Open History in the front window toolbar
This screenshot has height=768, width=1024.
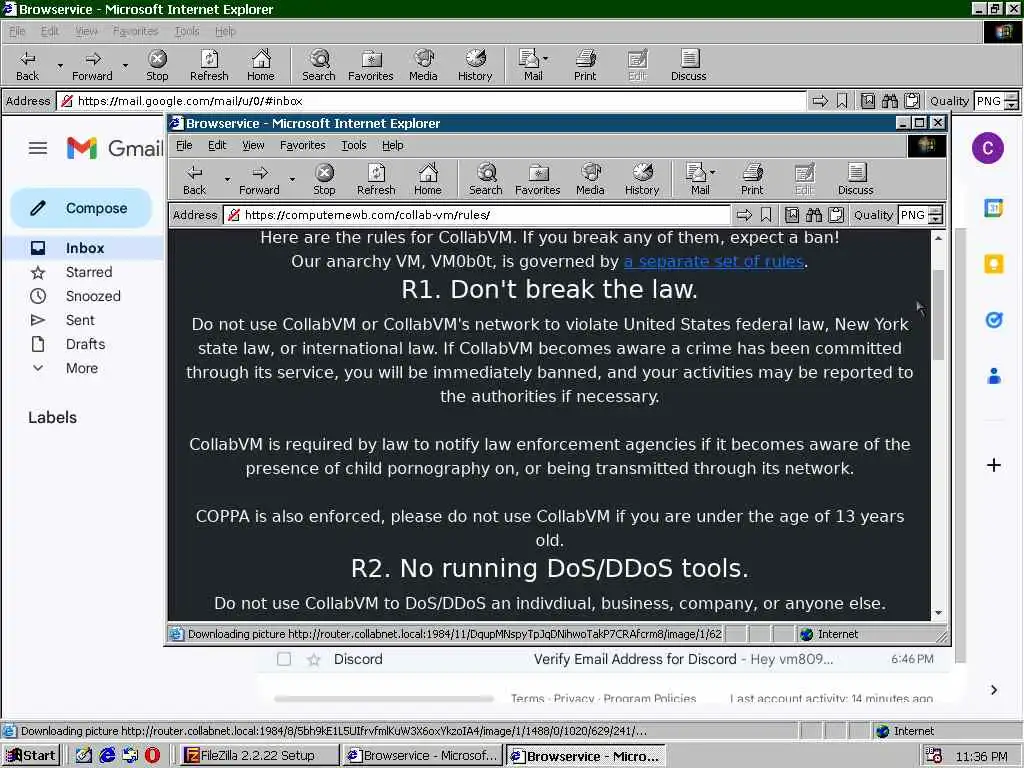point(642,180)
